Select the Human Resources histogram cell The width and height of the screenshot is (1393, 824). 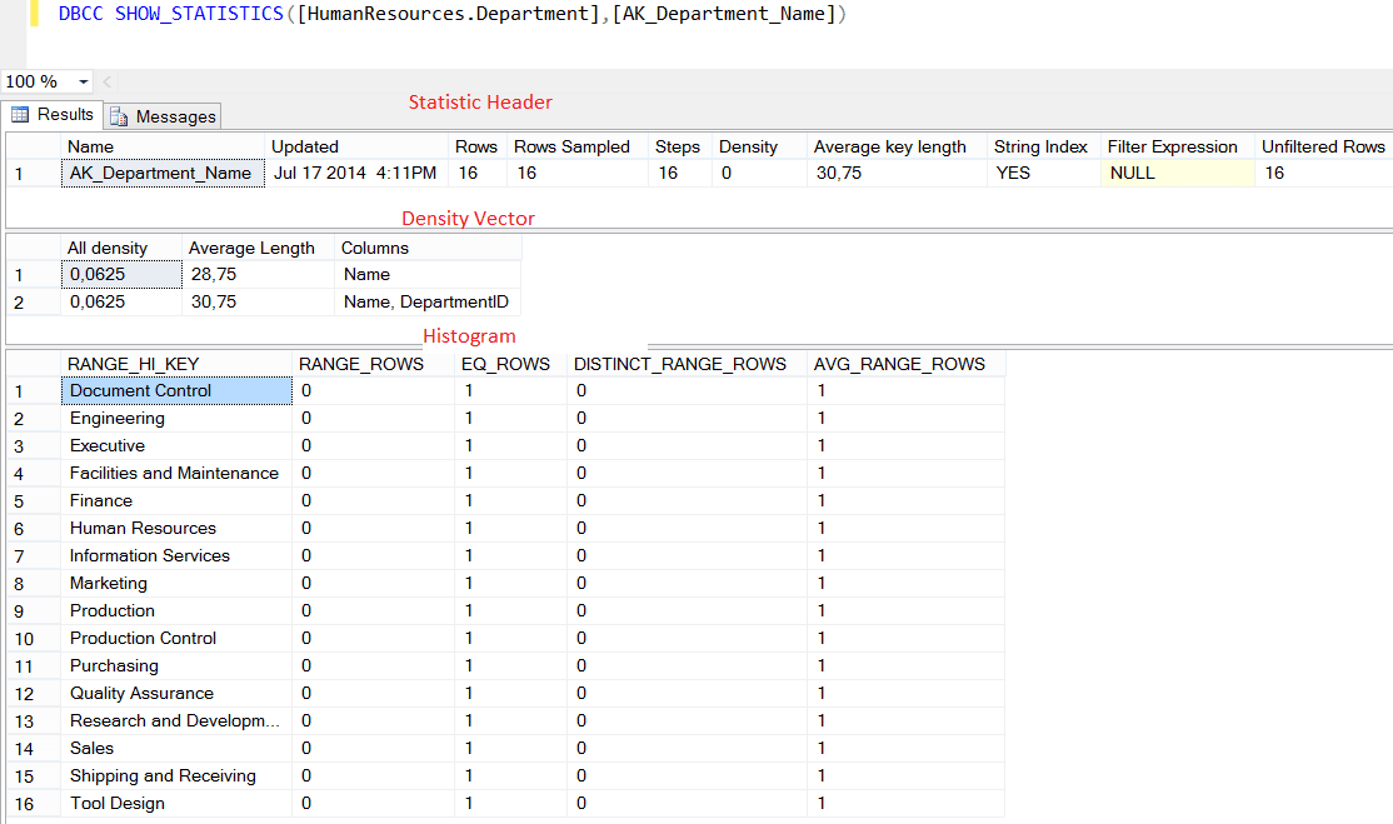point(177,528)
